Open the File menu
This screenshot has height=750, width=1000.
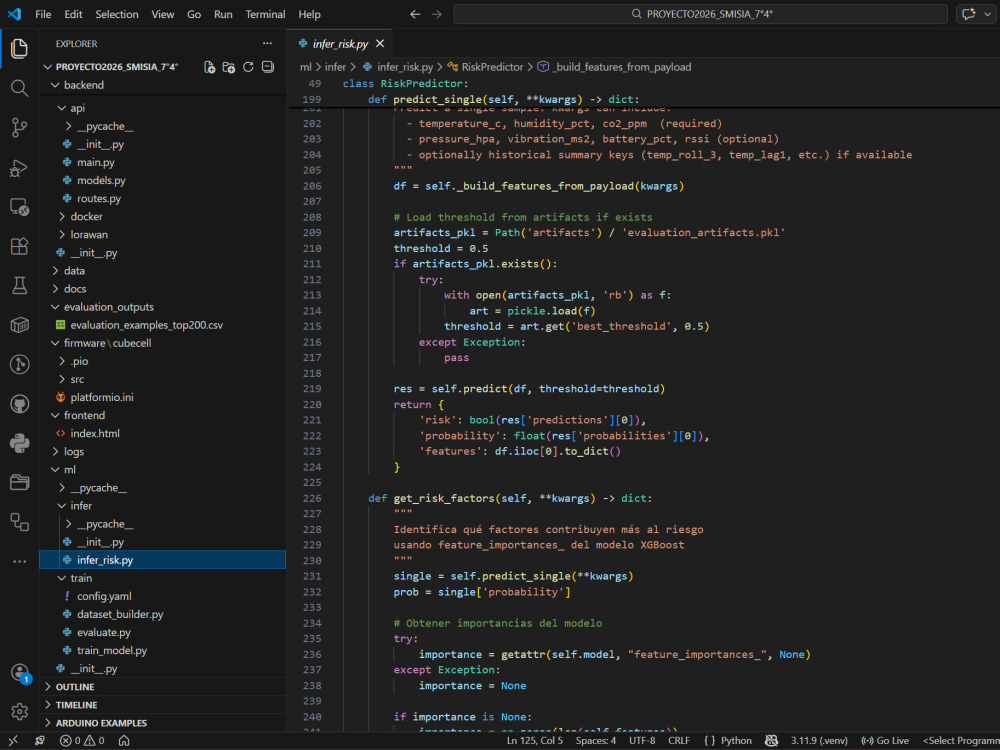(x=43, y=14)
